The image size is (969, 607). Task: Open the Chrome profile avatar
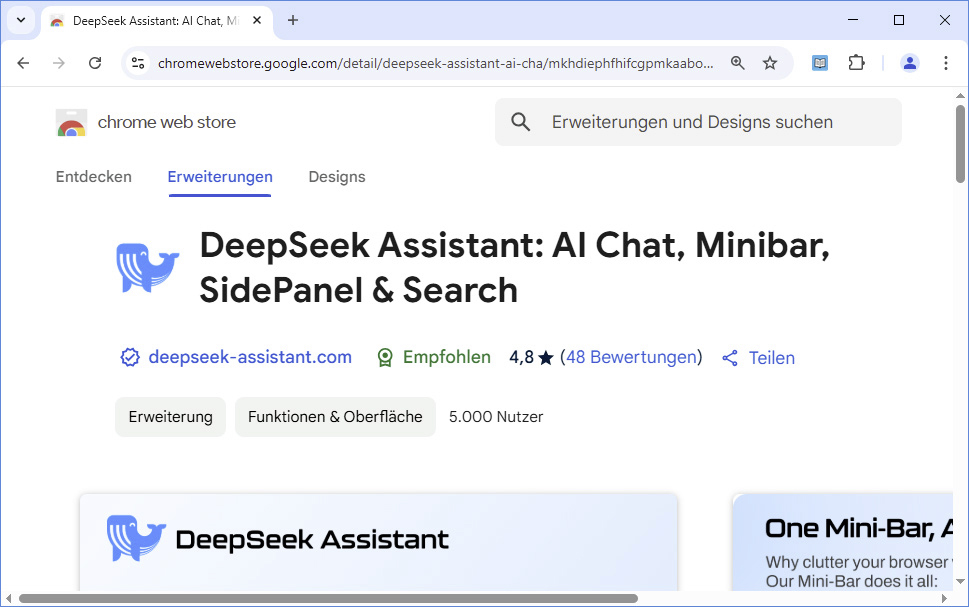[x=910, y=63]
